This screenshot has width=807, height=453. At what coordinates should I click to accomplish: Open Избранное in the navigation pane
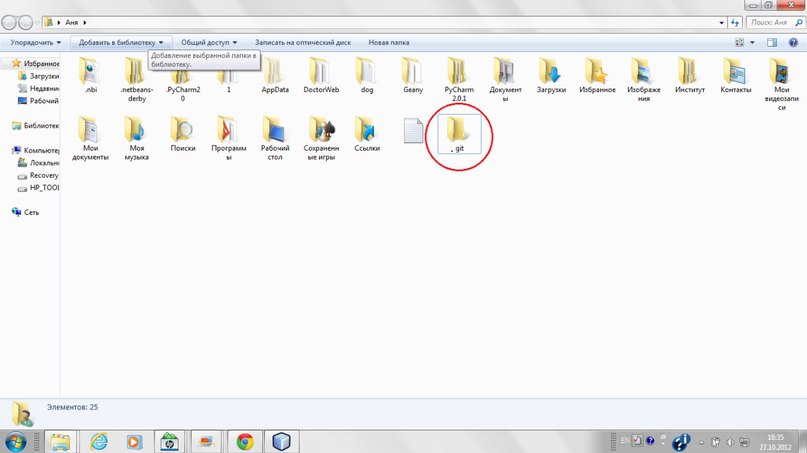click(x=35, y=63)
